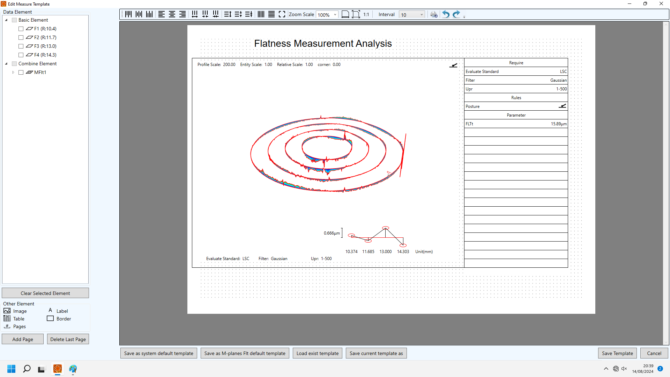
Task: Click the printer icon in the toolbar
Action: (434, 15)
